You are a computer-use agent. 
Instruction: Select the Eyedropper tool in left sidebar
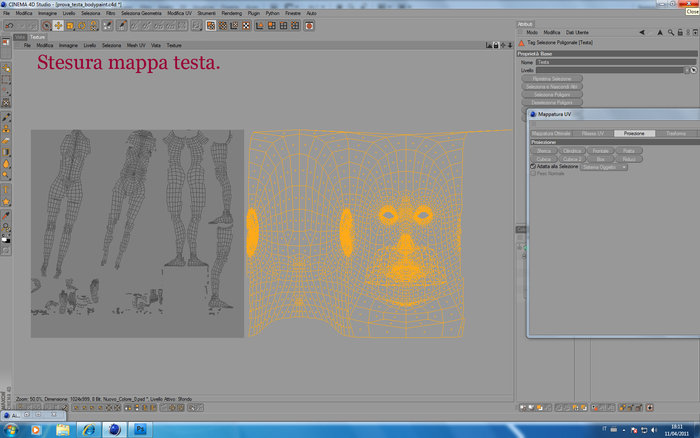click(x=6, y=216)
